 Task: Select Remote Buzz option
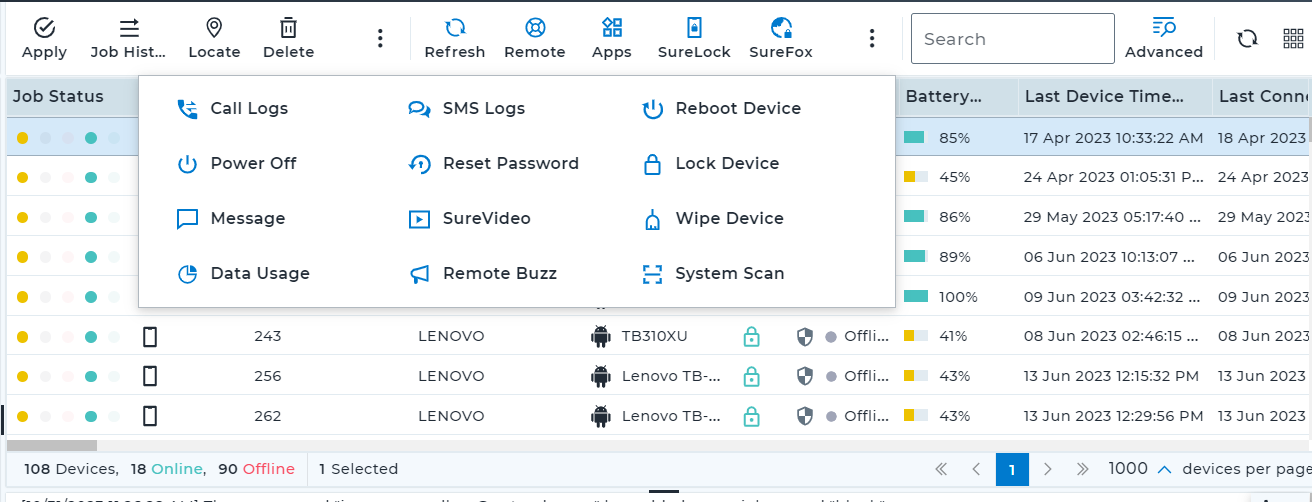coord(482,273)
